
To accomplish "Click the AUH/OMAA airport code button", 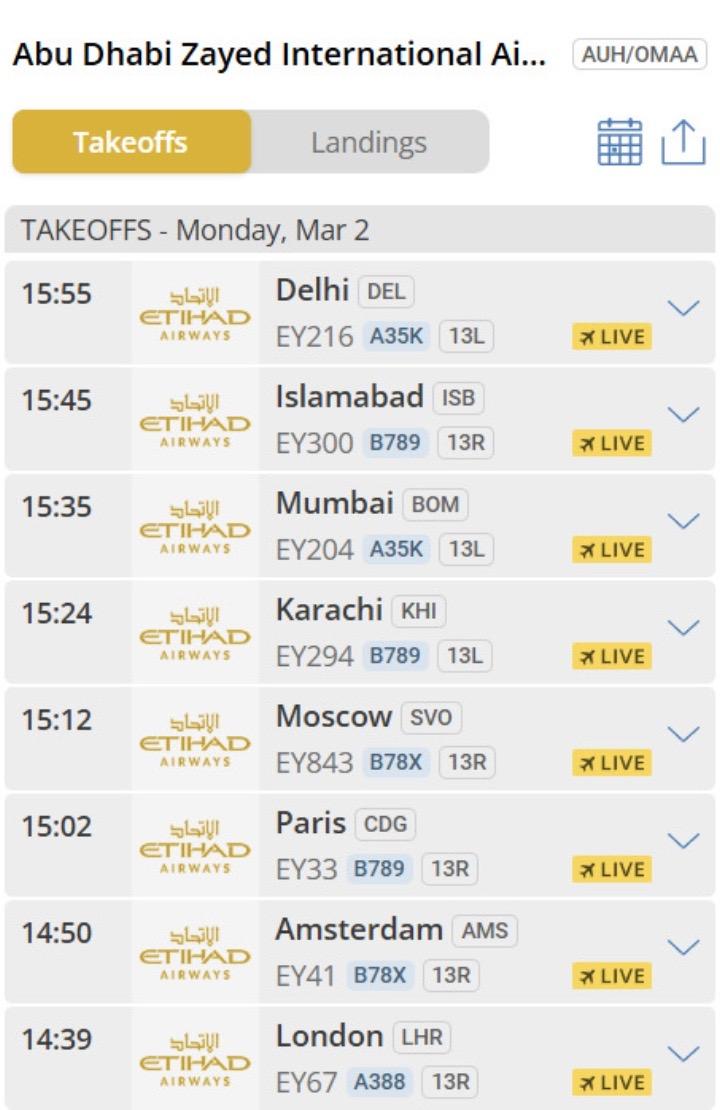I will (639, 55).
